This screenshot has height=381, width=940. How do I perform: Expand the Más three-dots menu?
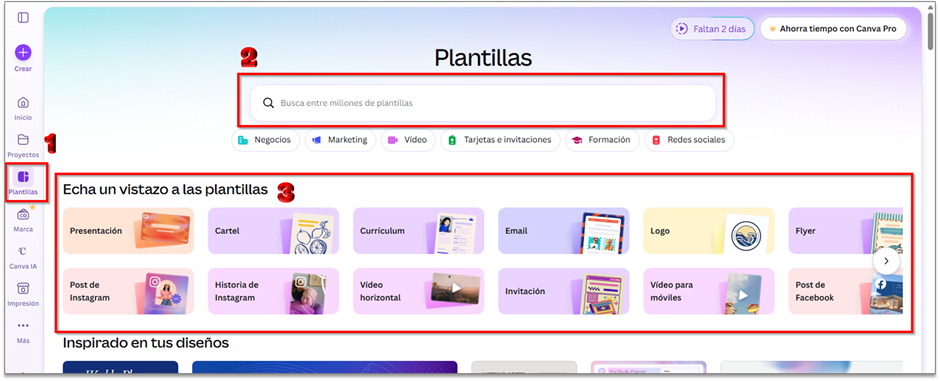click(23, 326)
